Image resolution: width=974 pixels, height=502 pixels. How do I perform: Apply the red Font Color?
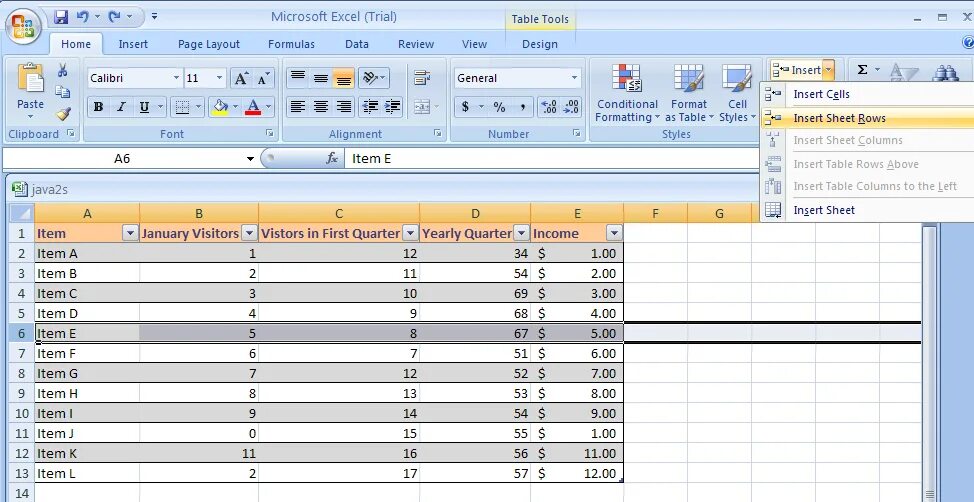253,107
